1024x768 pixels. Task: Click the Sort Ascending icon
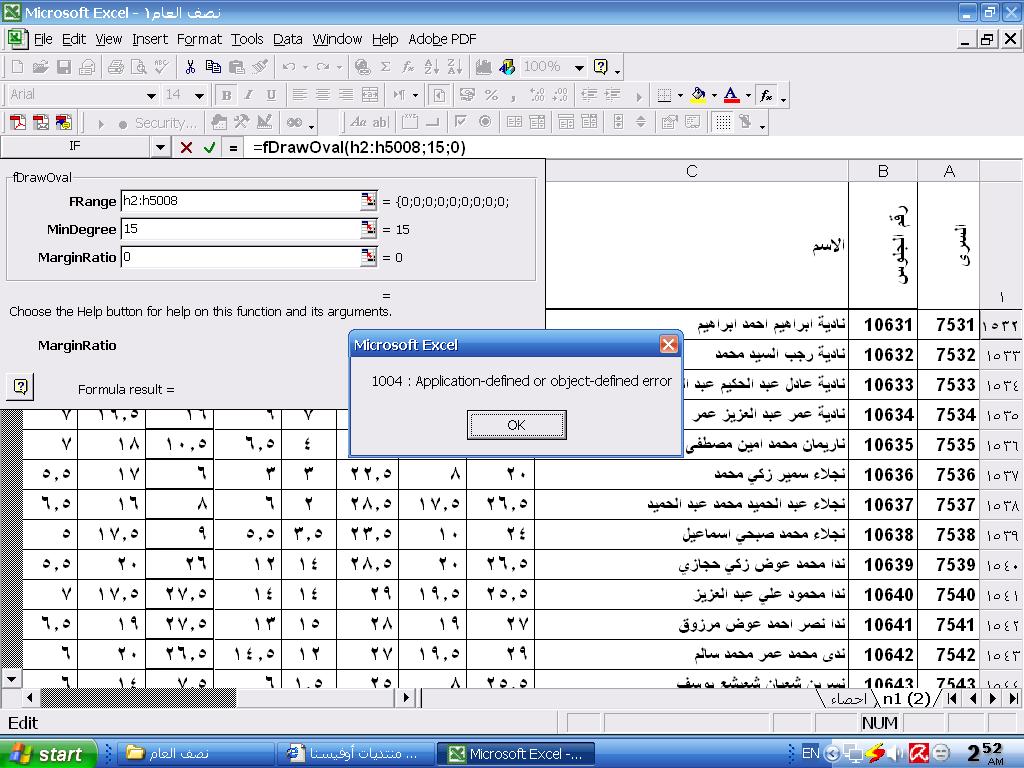[x=431, y=67]
